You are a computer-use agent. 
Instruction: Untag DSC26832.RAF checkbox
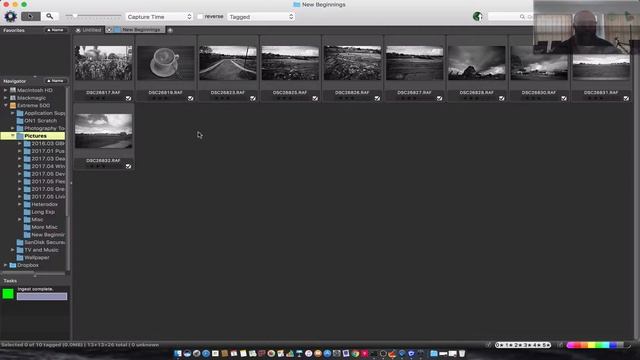pos(129,167)
